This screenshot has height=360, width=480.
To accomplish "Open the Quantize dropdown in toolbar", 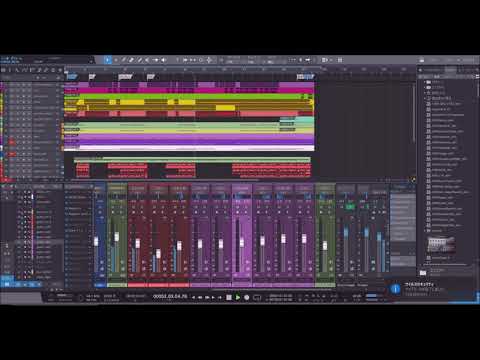I will point(233,60).
